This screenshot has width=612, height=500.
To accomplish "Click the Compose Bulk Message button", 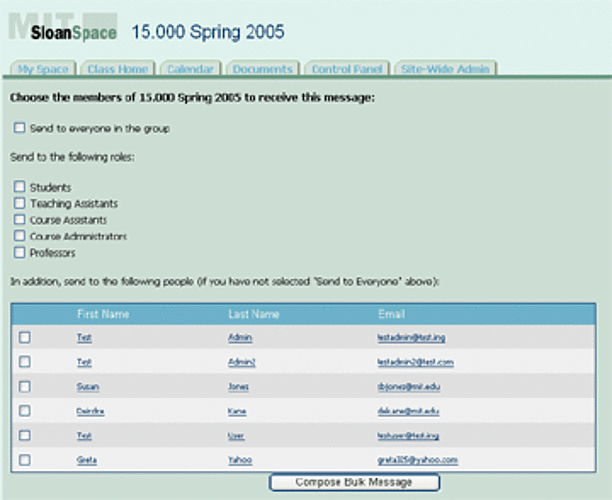I will point(354,482).
